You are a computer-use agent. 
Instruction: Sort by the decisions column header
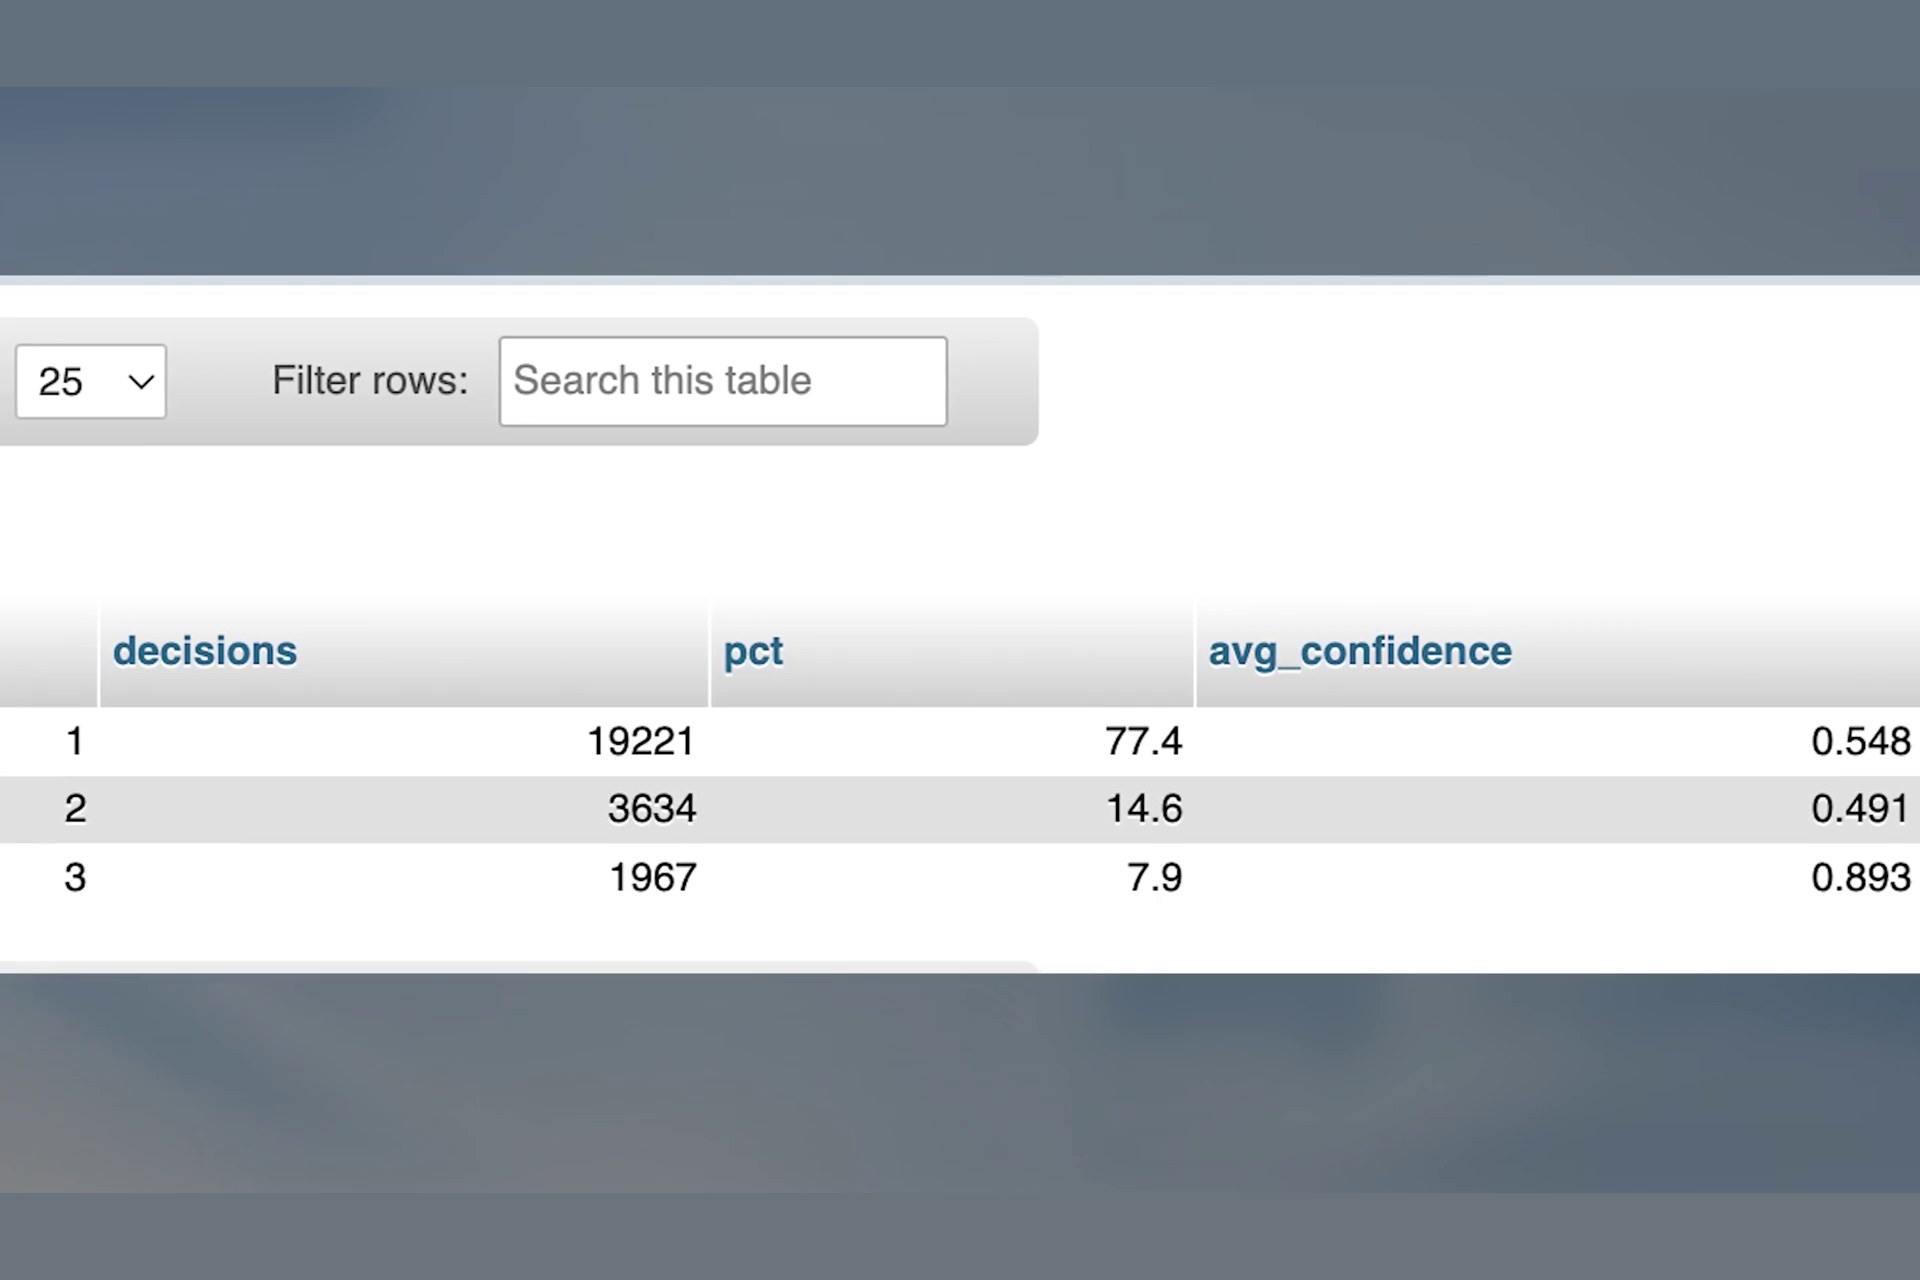point(205,651)
